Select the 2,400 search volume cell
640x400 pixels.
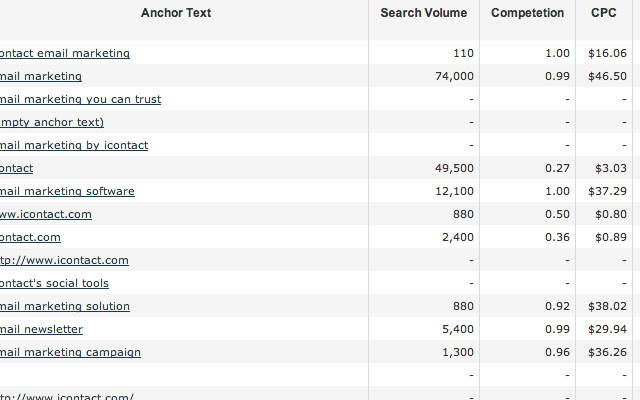click(x=458, y=237)
